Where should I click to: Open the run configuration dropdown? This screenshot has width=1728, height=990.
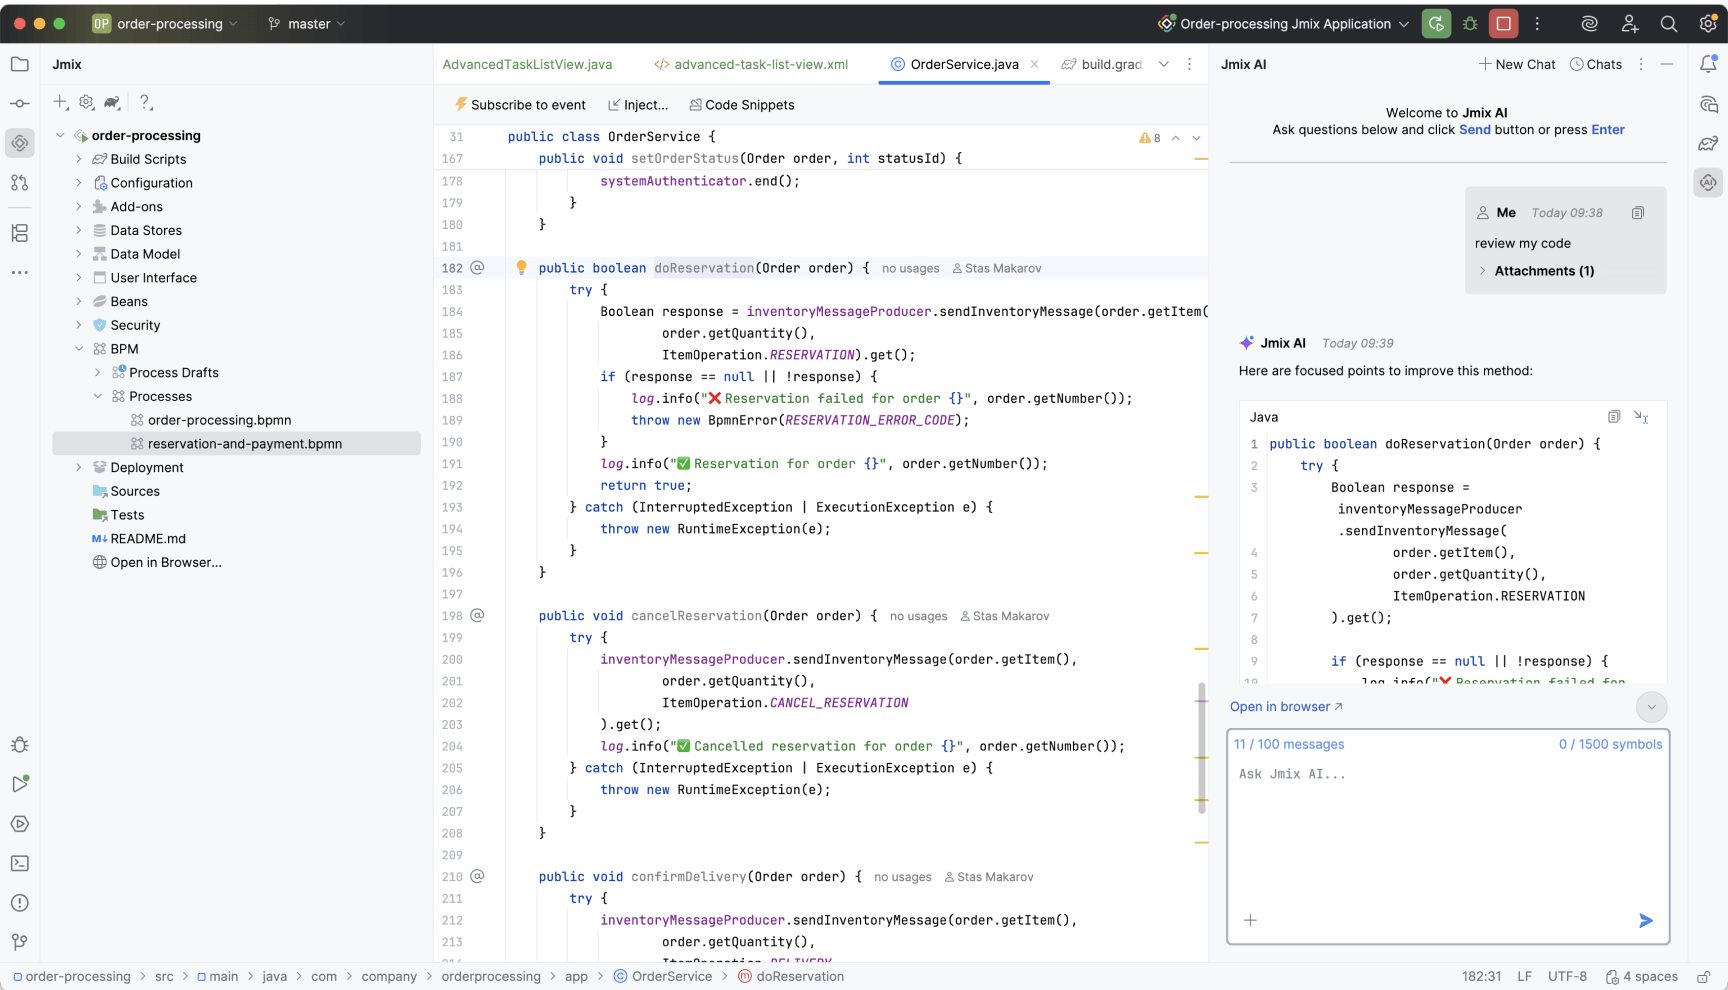point(1283,24)
